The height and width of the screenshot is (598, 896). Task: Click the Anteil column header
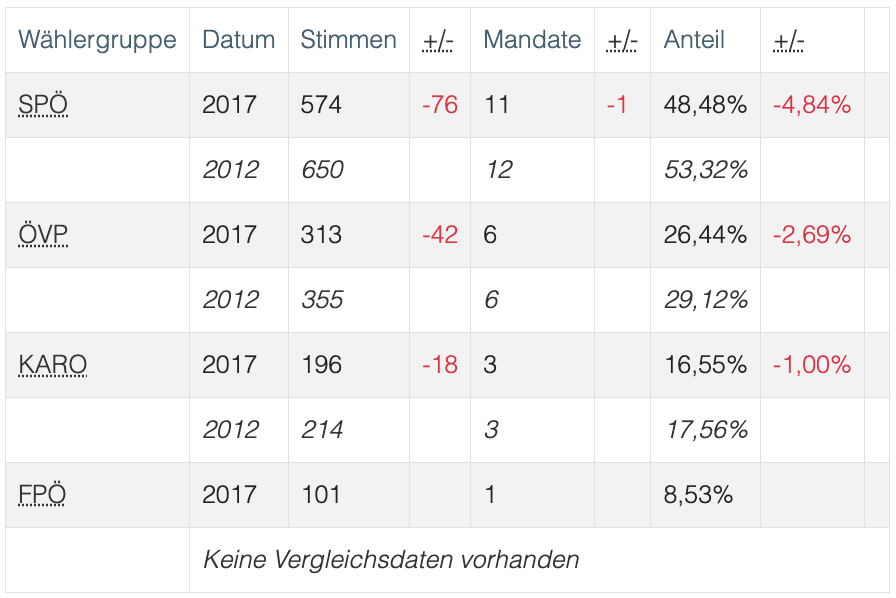point(694,40)
